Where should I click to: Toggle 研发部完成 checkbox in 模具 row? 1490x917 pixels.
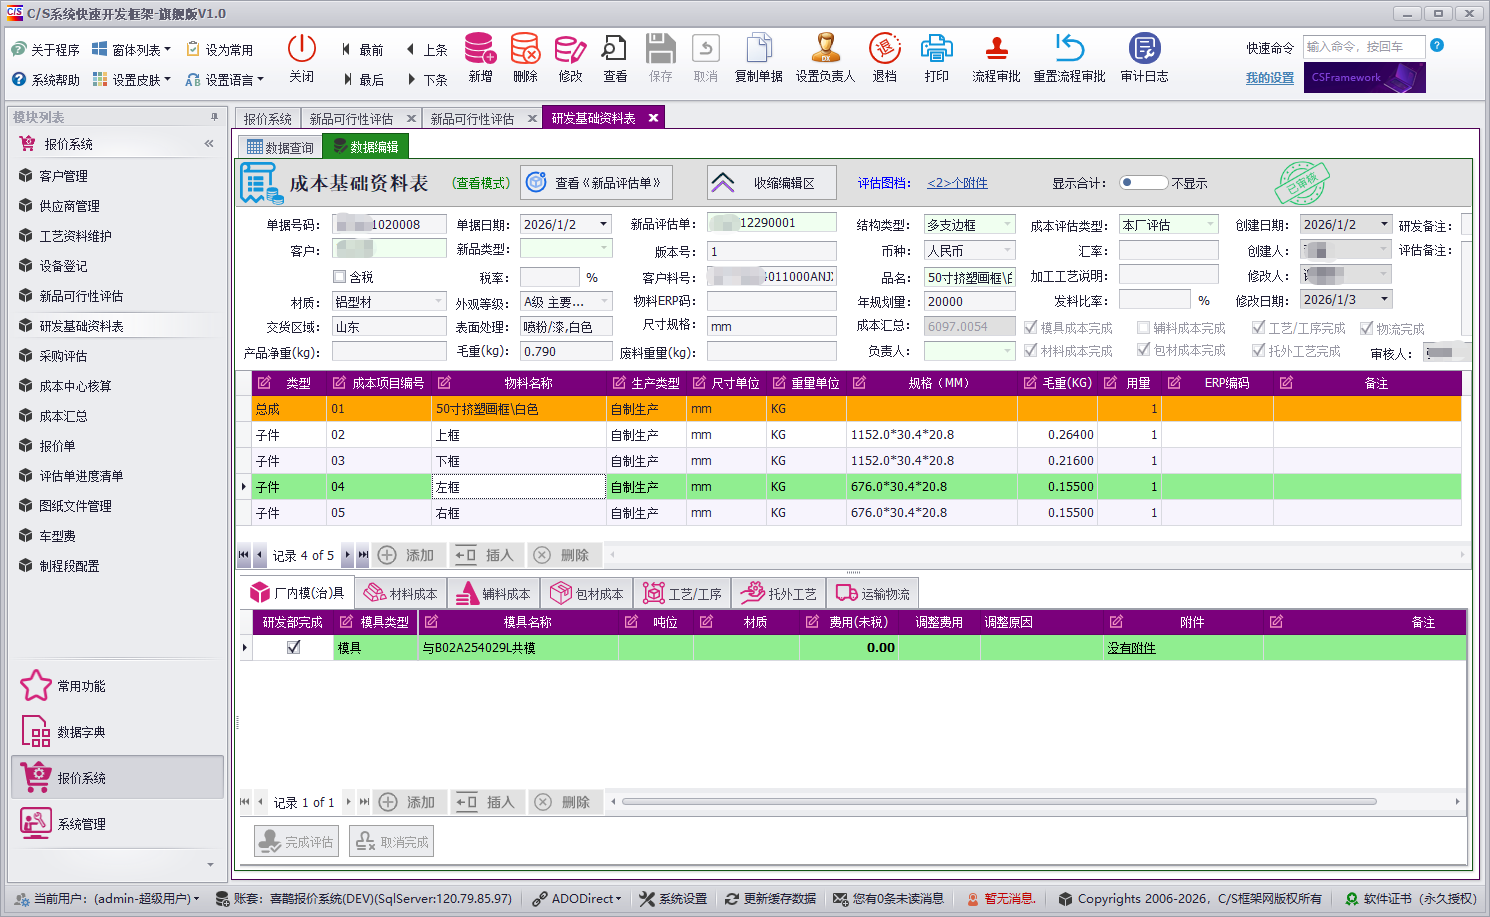293,647
